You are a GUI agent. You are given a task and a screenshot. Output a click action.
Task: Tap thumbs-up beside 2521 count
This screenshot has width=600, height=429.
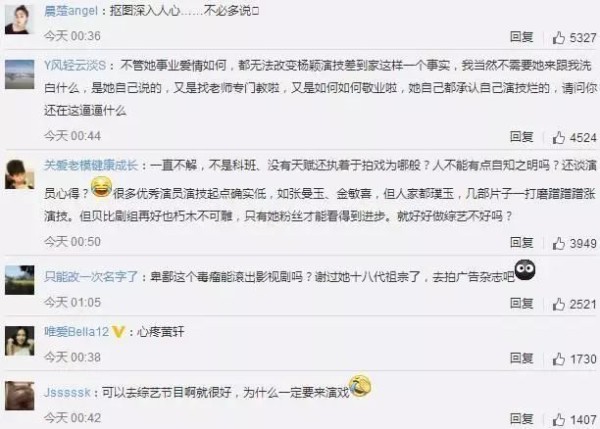(x=558, y=304)
